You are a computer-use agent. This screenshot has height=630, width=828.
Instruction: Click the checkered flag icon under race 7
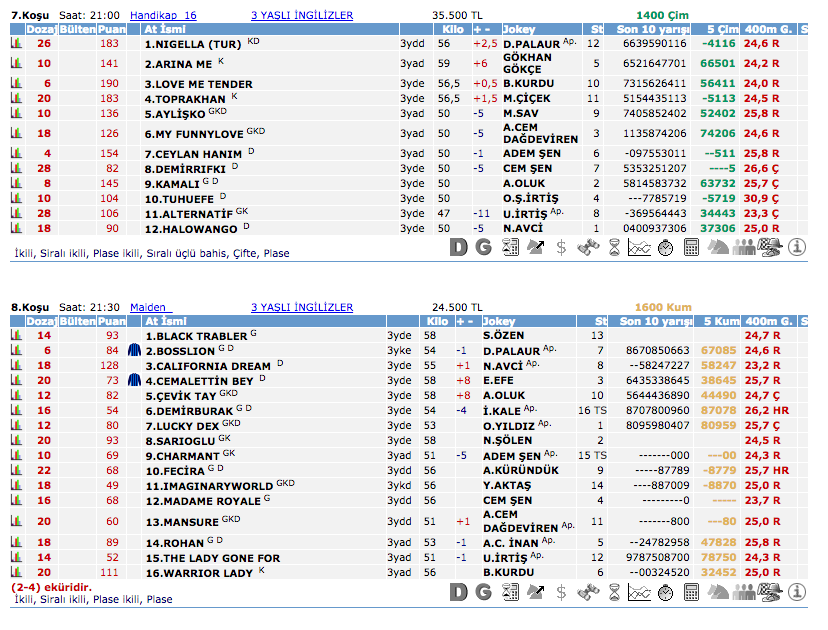click(x=771, y=246)
